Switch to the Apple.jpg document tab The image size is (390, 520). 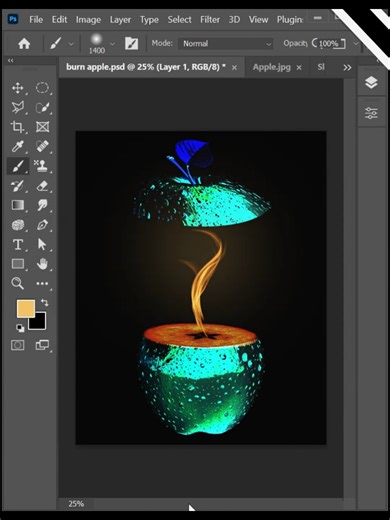pos(271,67)
